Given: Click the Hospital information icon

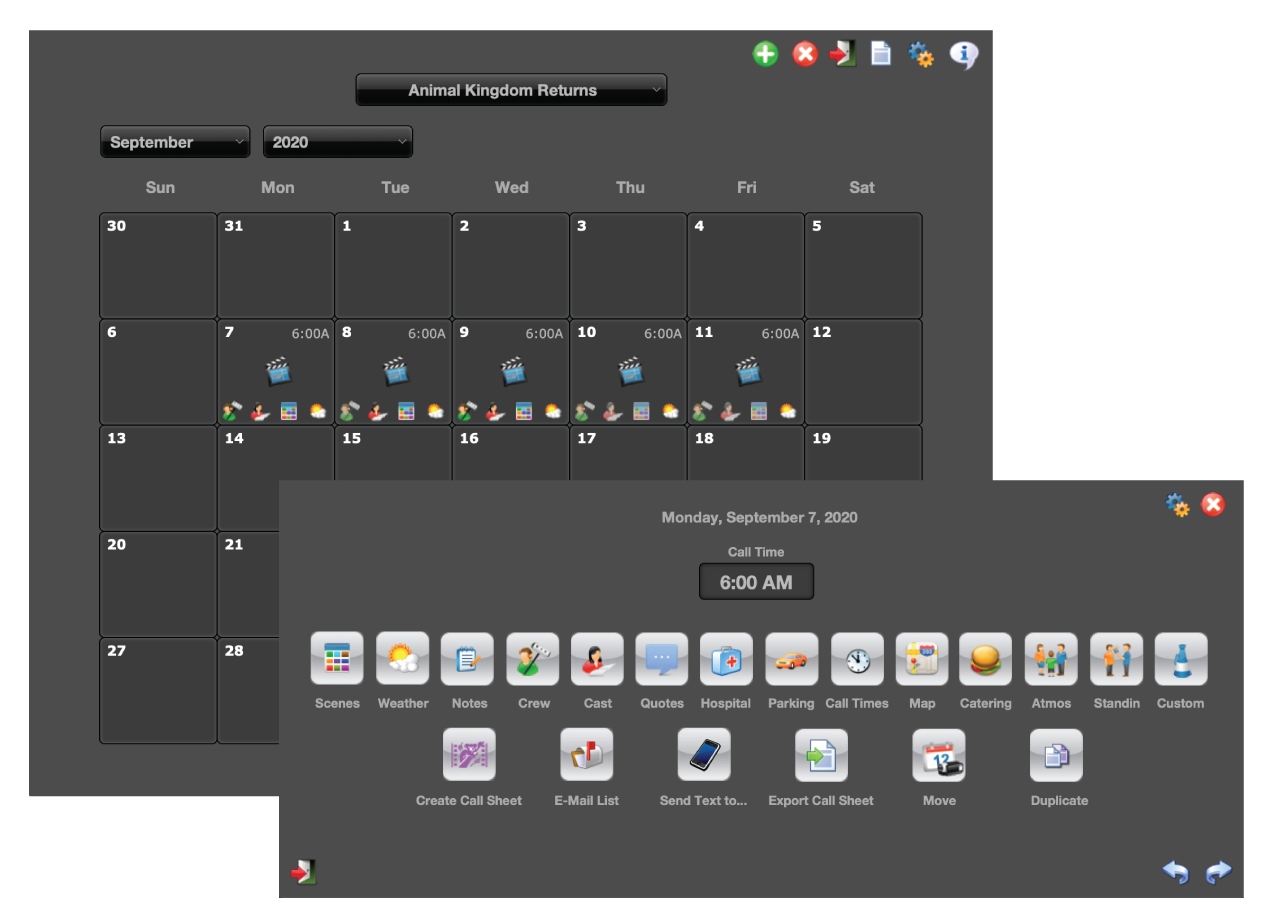Looking at the screenshot, I should click(725, 659).
